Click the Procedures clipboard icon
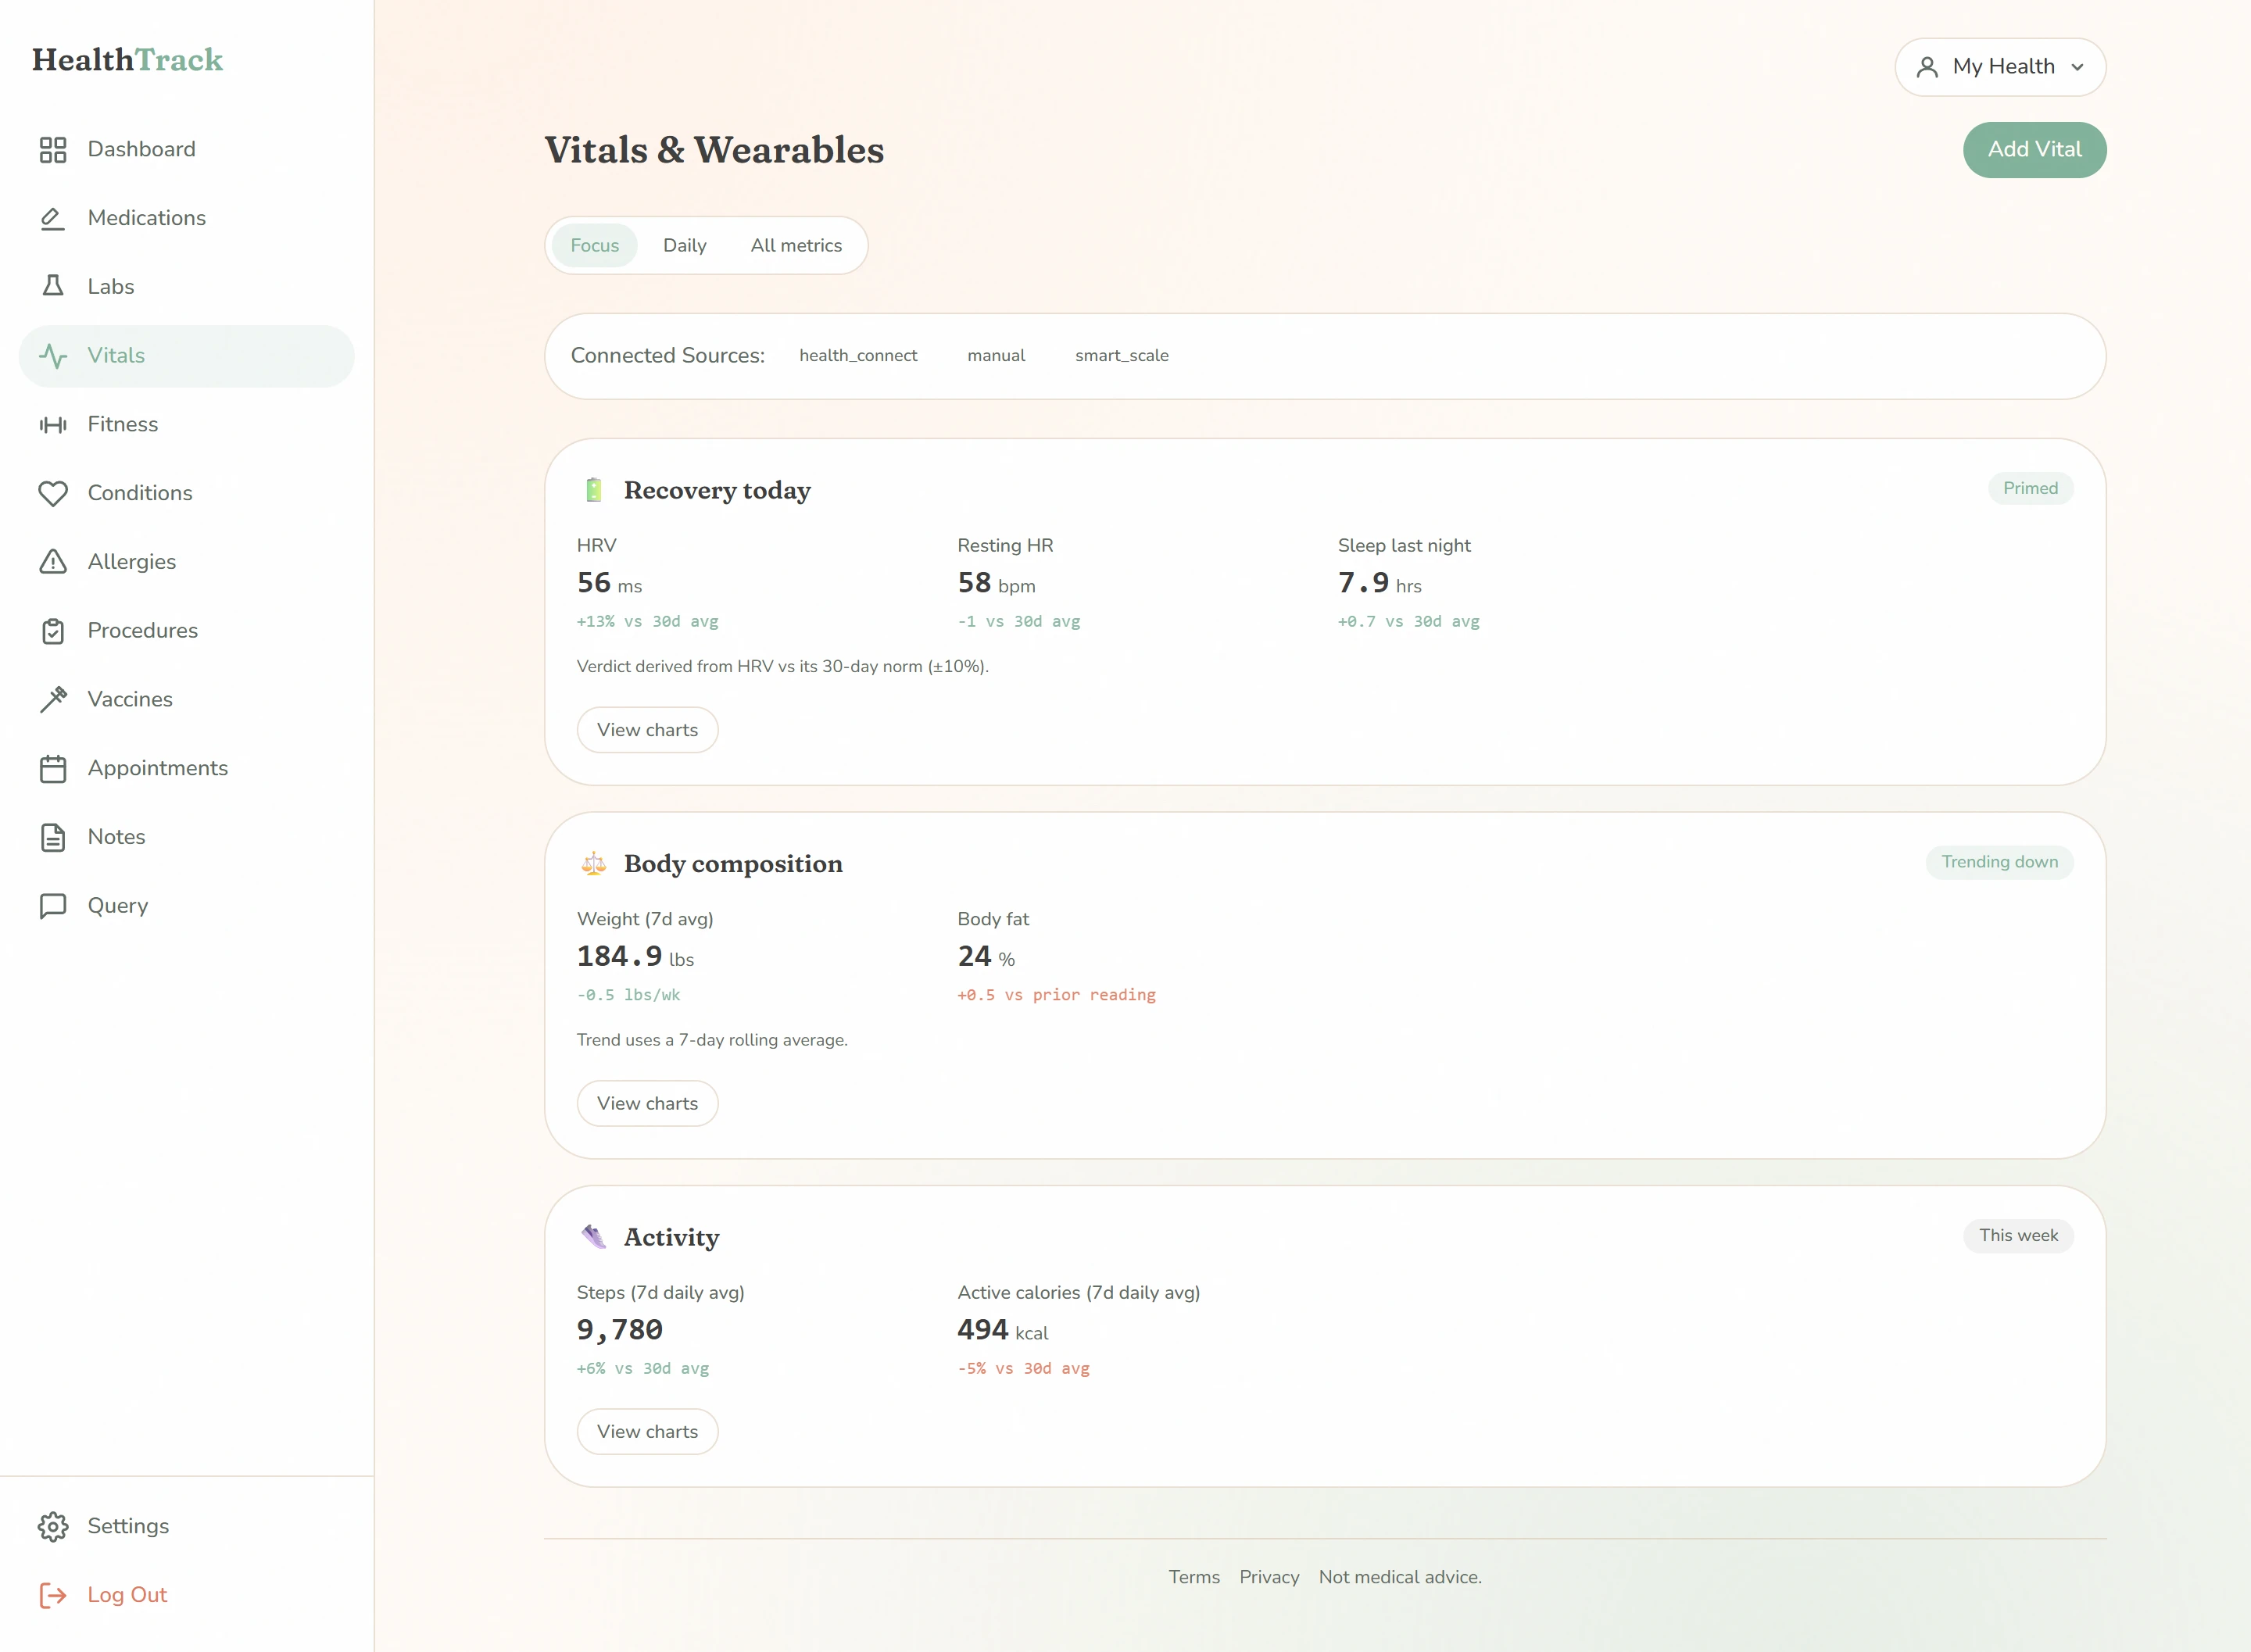 pyautogui.click(x=53, y=631)
